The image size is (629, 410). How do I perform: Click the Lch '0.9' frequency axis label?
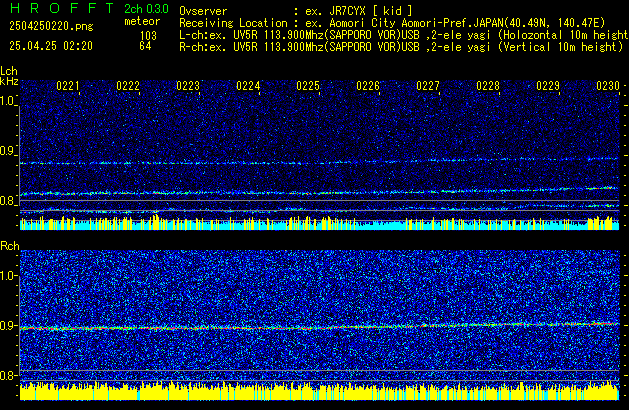pyautogui.click(x=8, y=151)
